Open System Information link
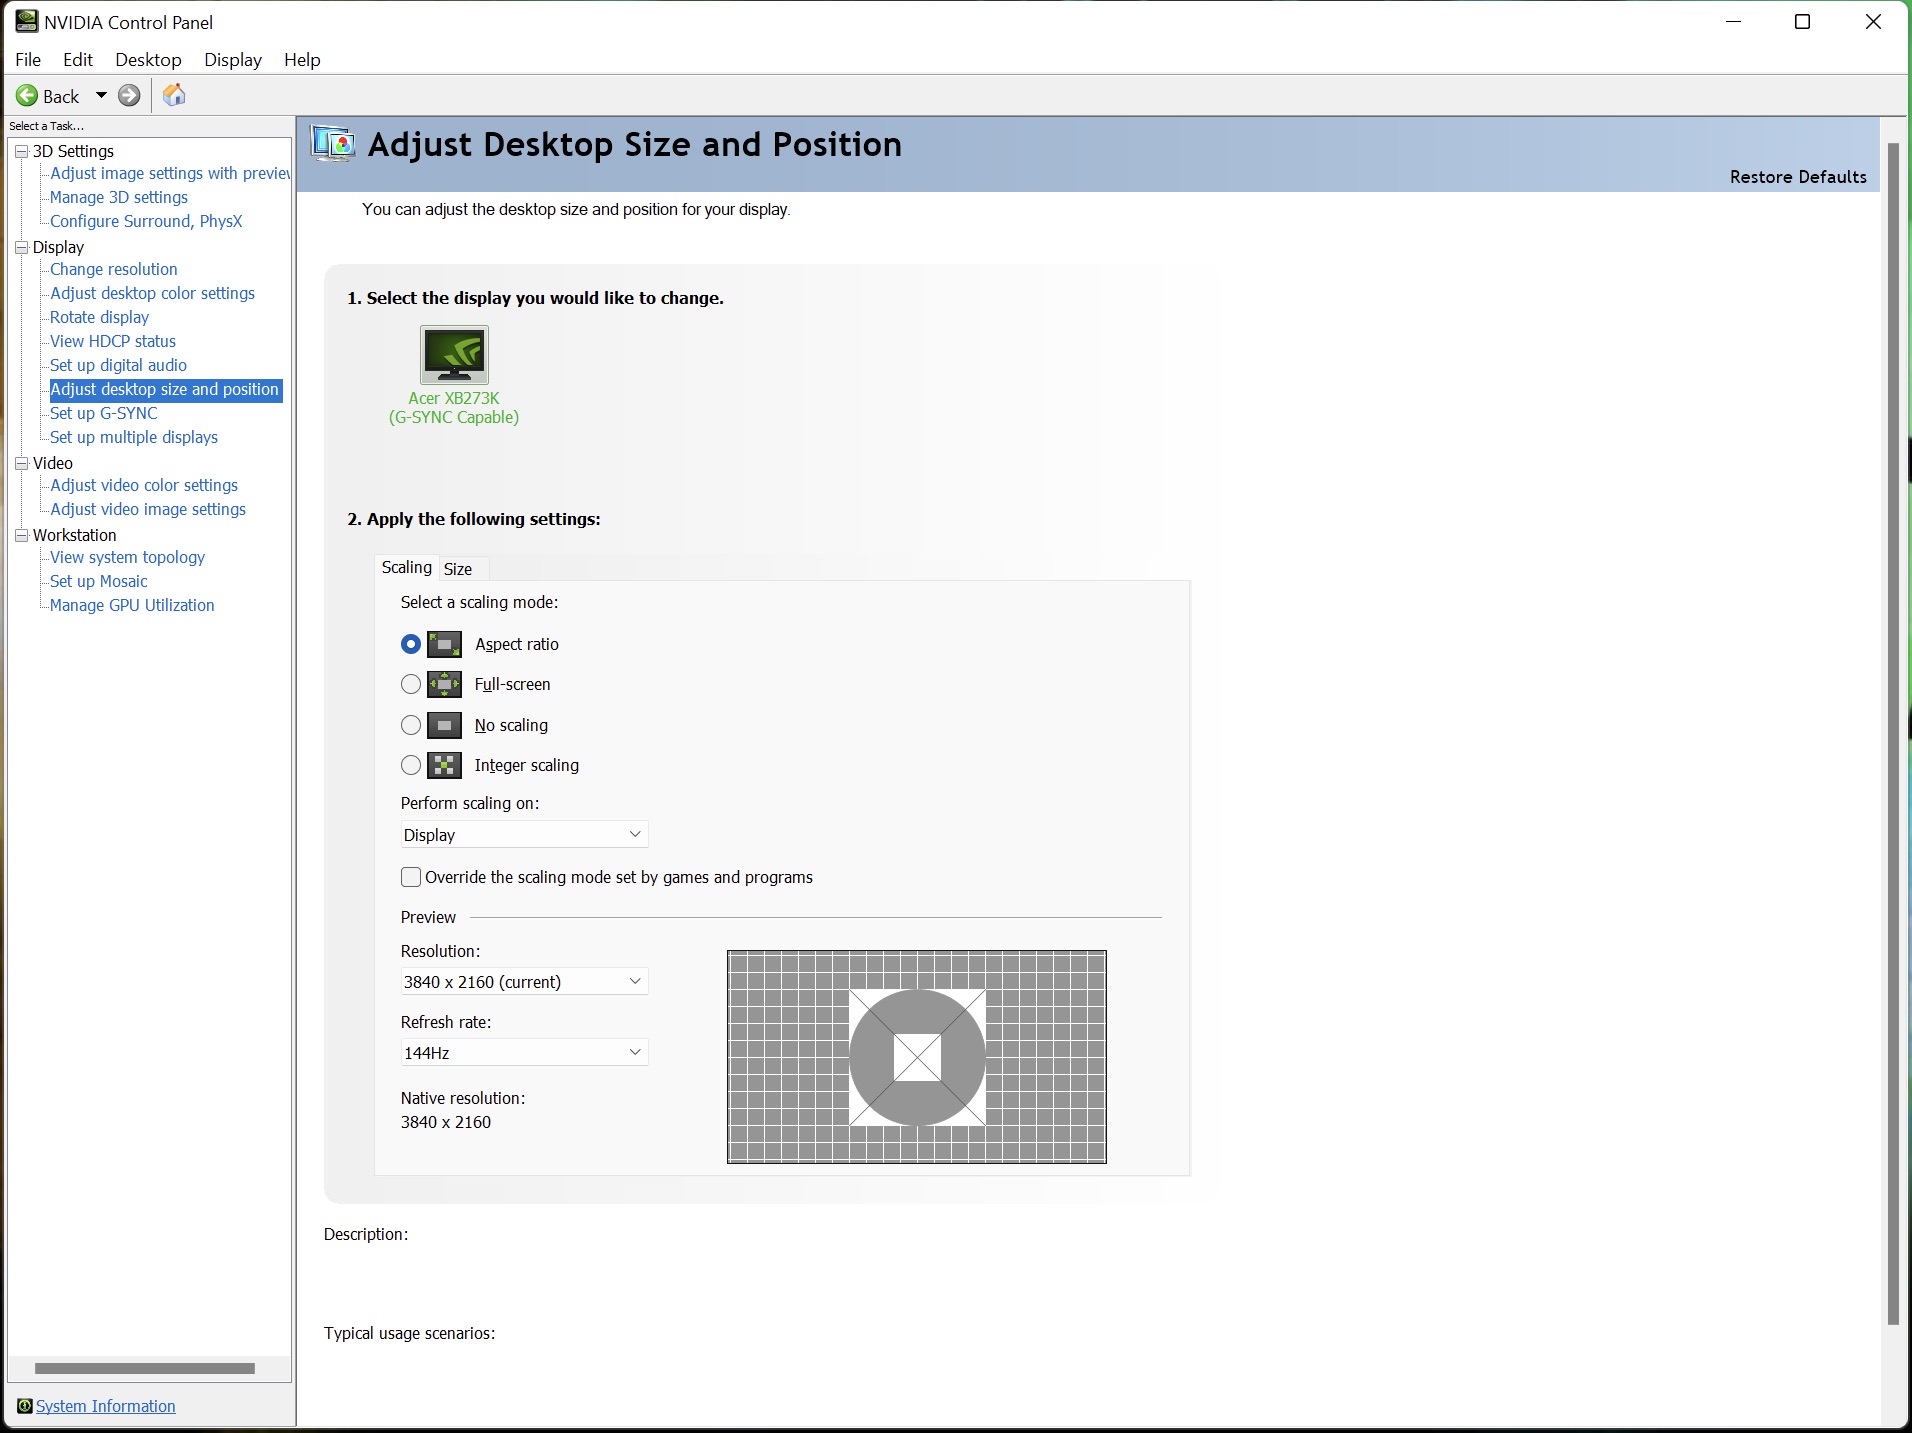Screen dimensions: 1912x1433 tap(106, 1406)
